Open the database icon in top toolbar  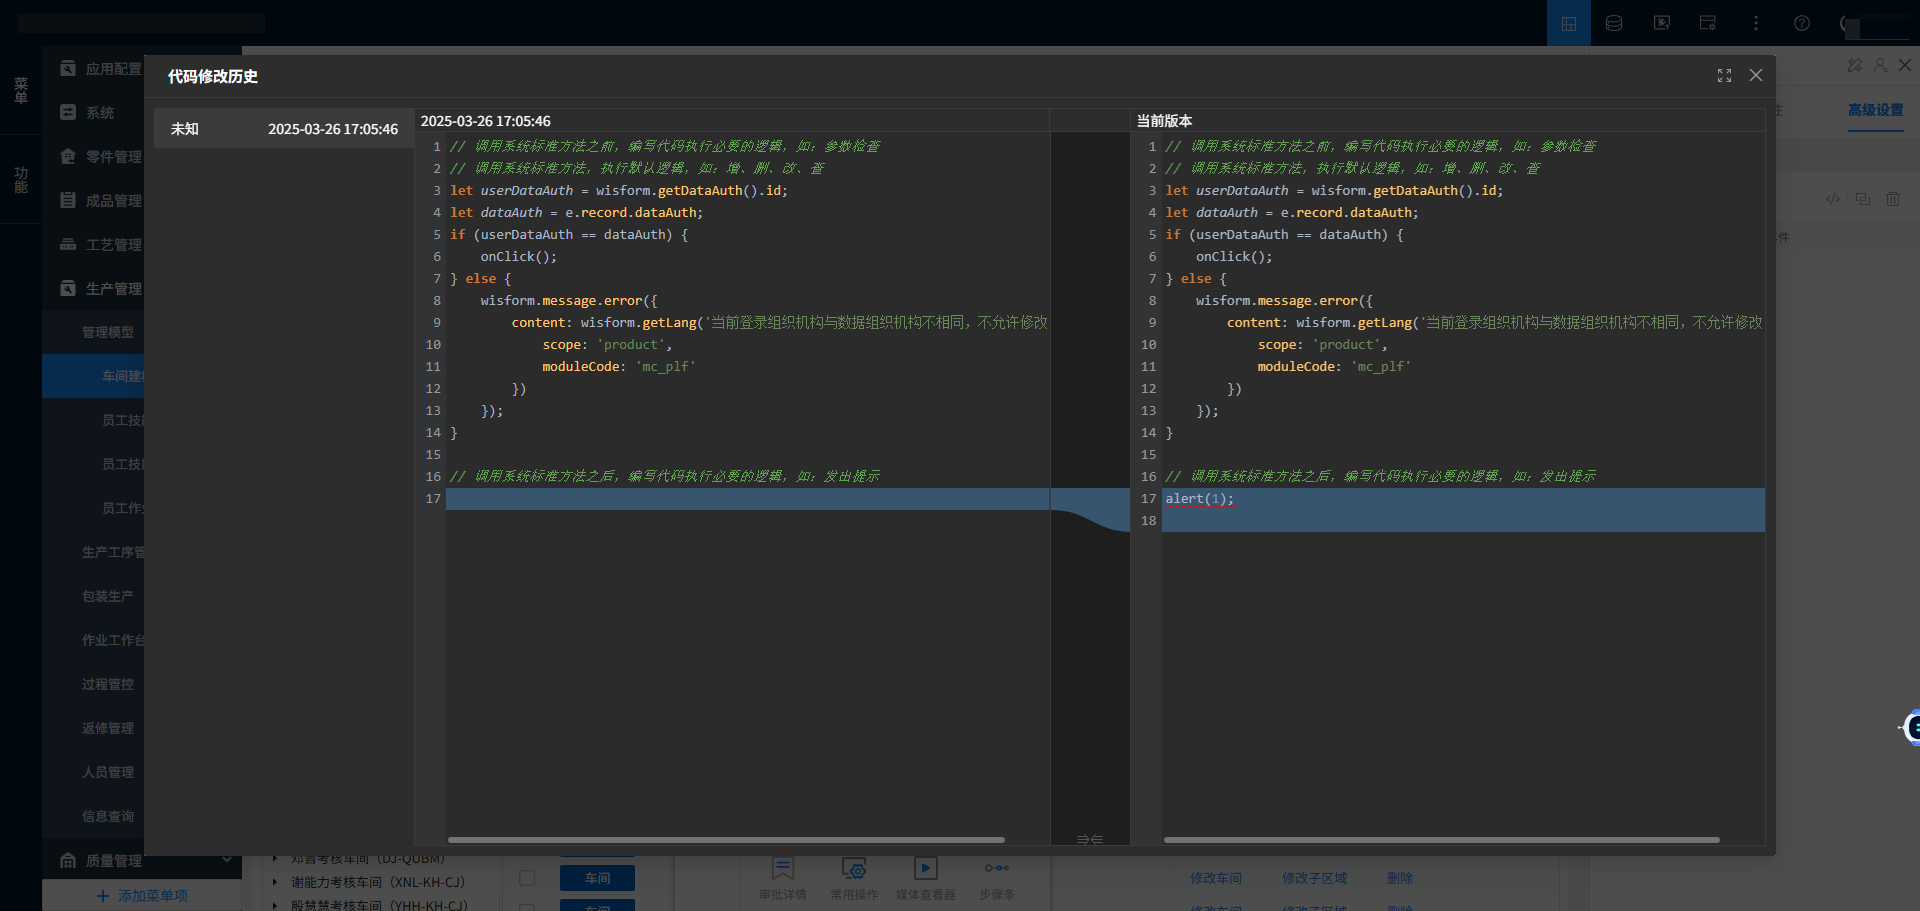coord(1614,23)
